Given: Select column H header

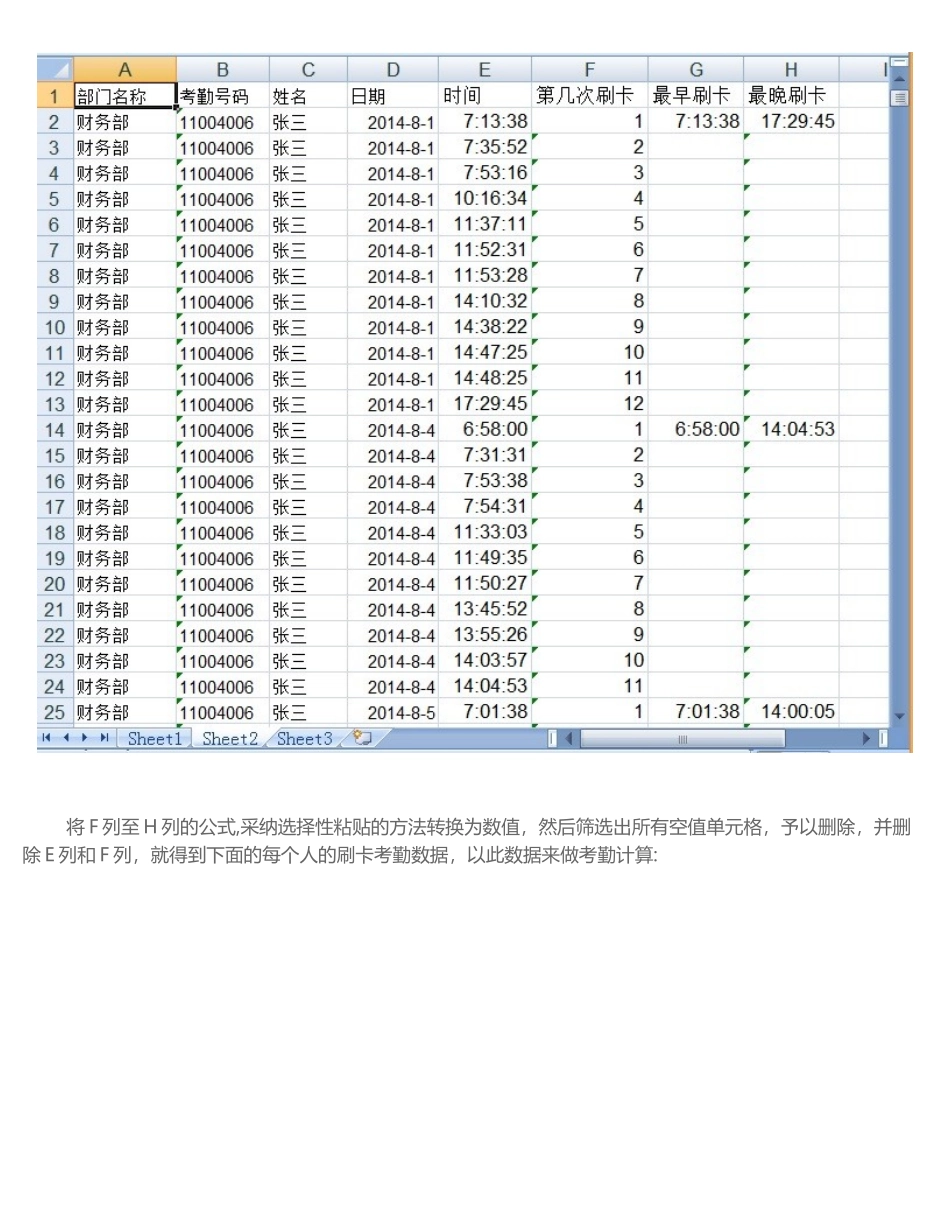Looking at the screenshot, I should point(791,70).
